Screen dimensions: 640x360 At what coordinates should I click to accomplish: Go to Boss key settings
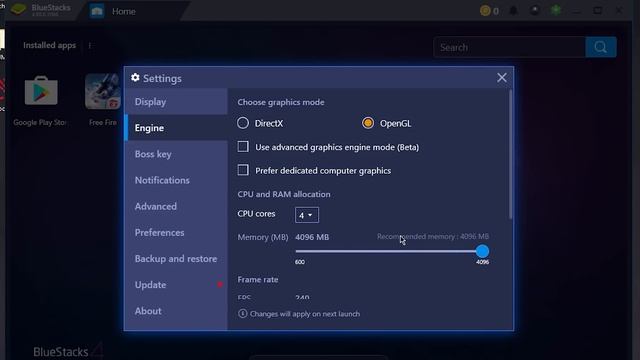click(176, 154)
